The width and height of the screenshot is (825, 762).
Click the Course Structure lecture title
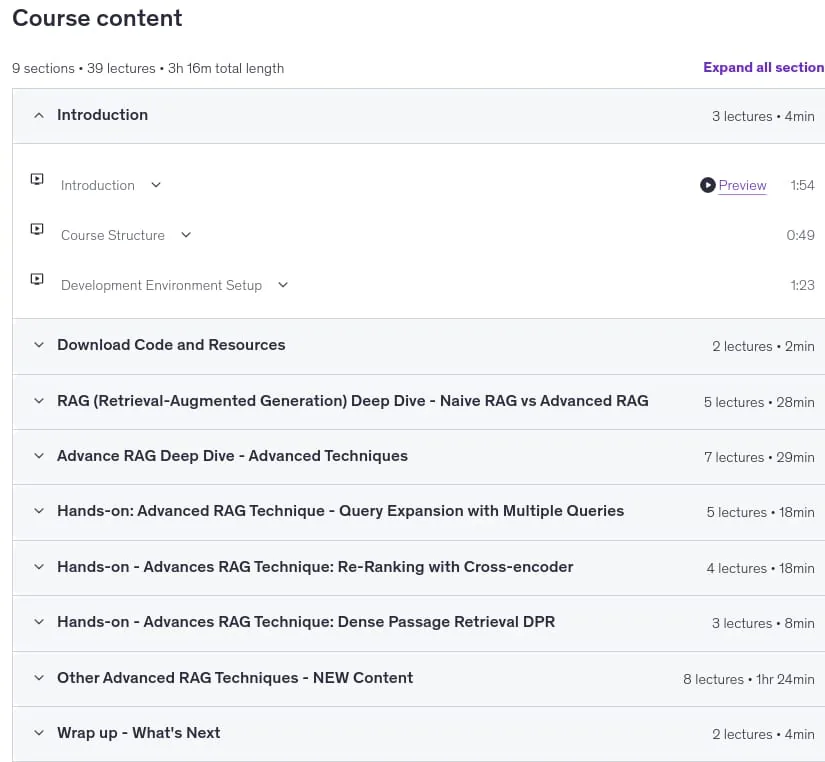(x=113, y=235)
